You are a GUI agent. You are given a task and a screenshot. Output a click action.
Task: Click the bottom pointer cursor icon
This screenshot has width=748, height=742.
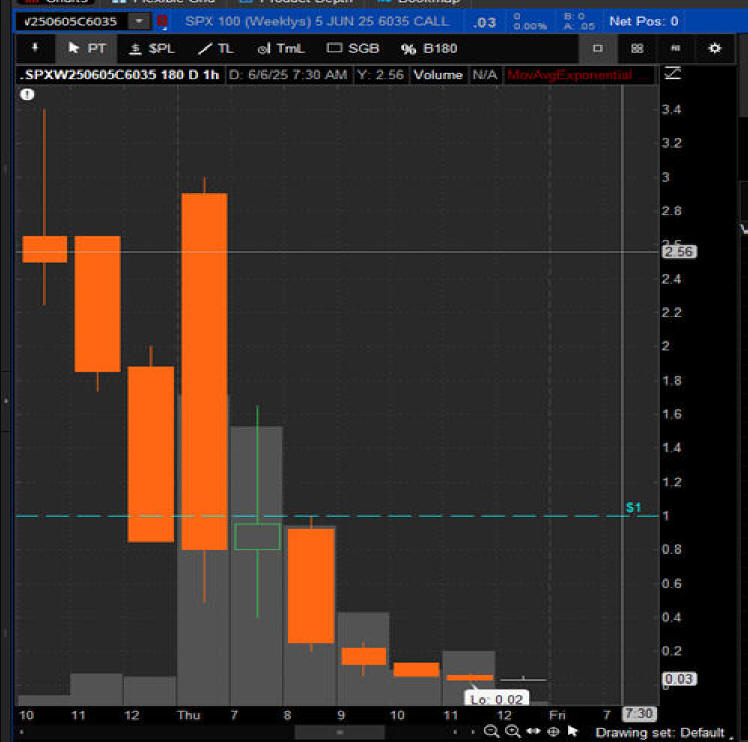pos(573,731)
